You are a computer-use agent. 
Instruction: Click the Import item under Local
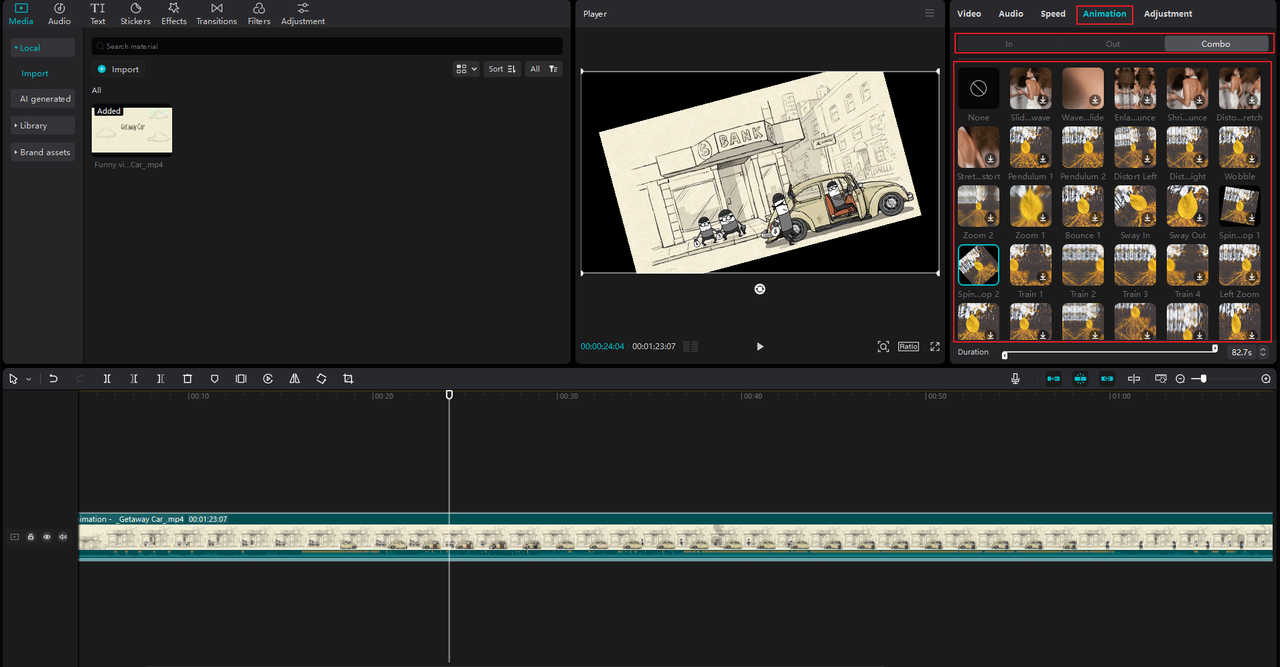click(35, 73)
